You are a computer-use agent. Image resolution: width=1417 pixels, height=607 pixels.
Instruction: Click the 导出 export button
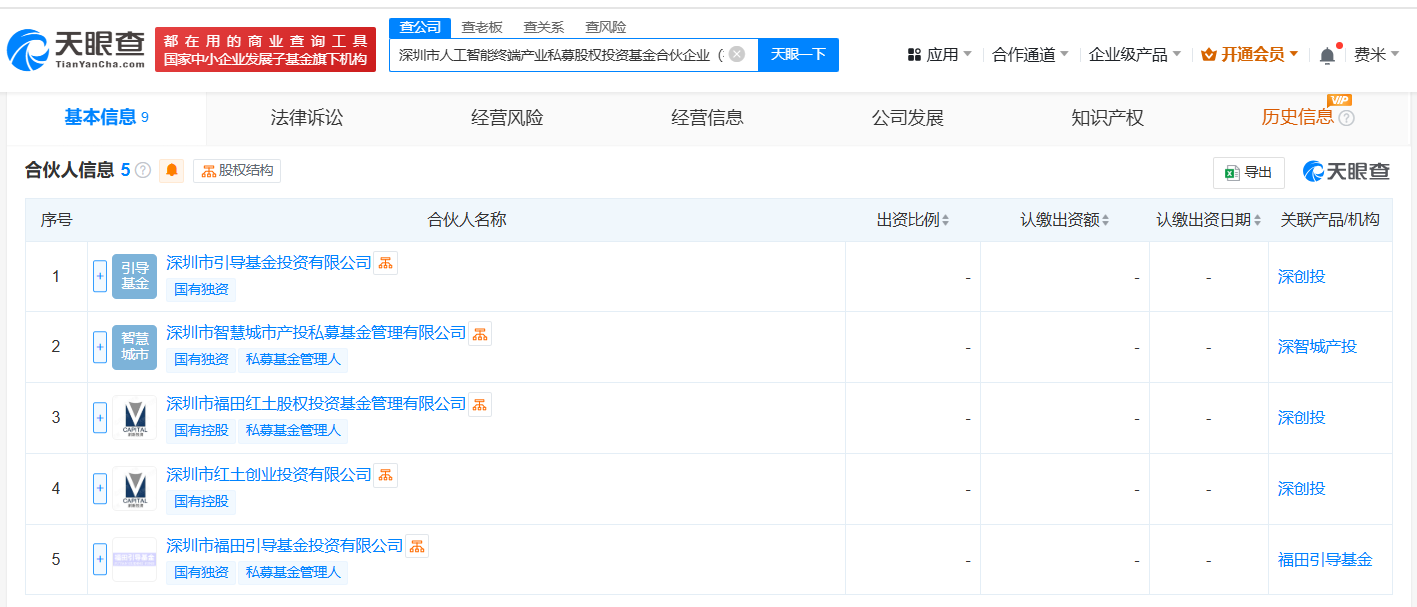(1248, 172)
